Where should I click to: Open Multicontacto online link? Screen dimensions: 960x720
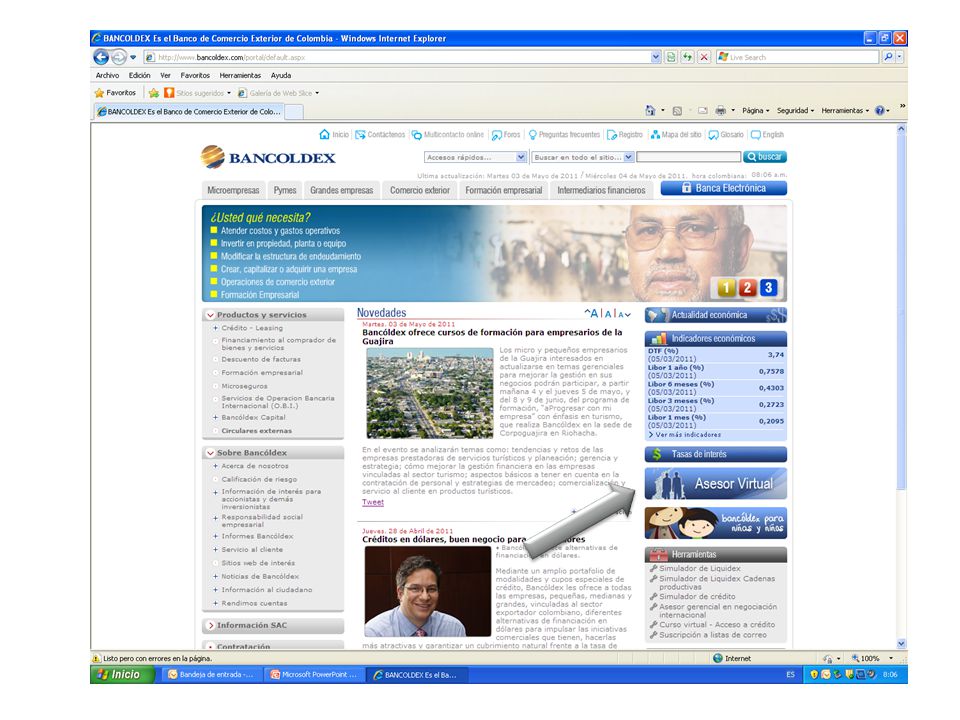pyautogui.click(x=448, y=135)
